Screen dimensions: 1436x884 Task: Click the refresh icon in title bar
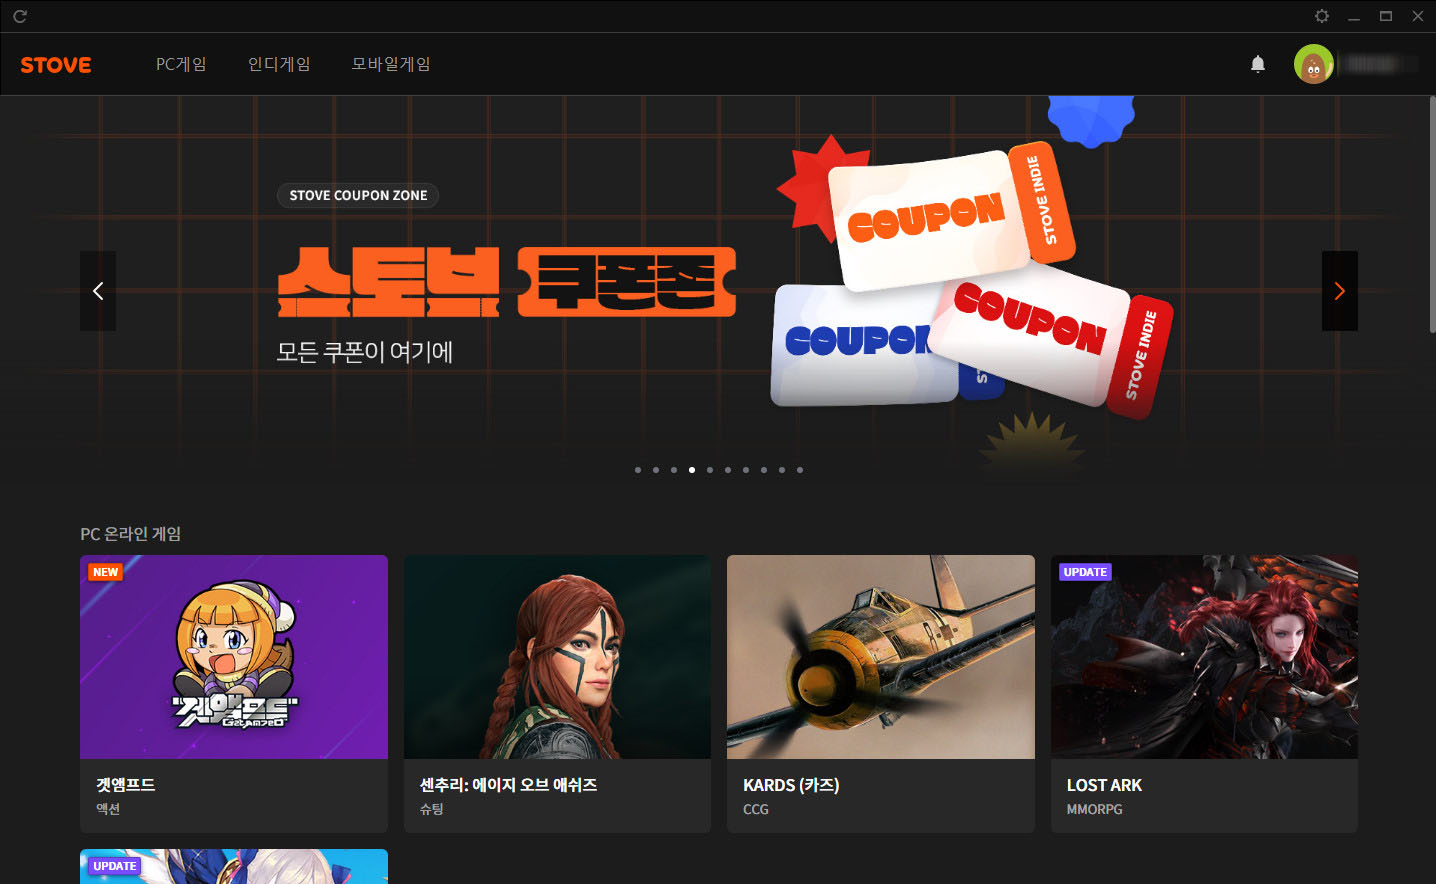click(19, 16)
